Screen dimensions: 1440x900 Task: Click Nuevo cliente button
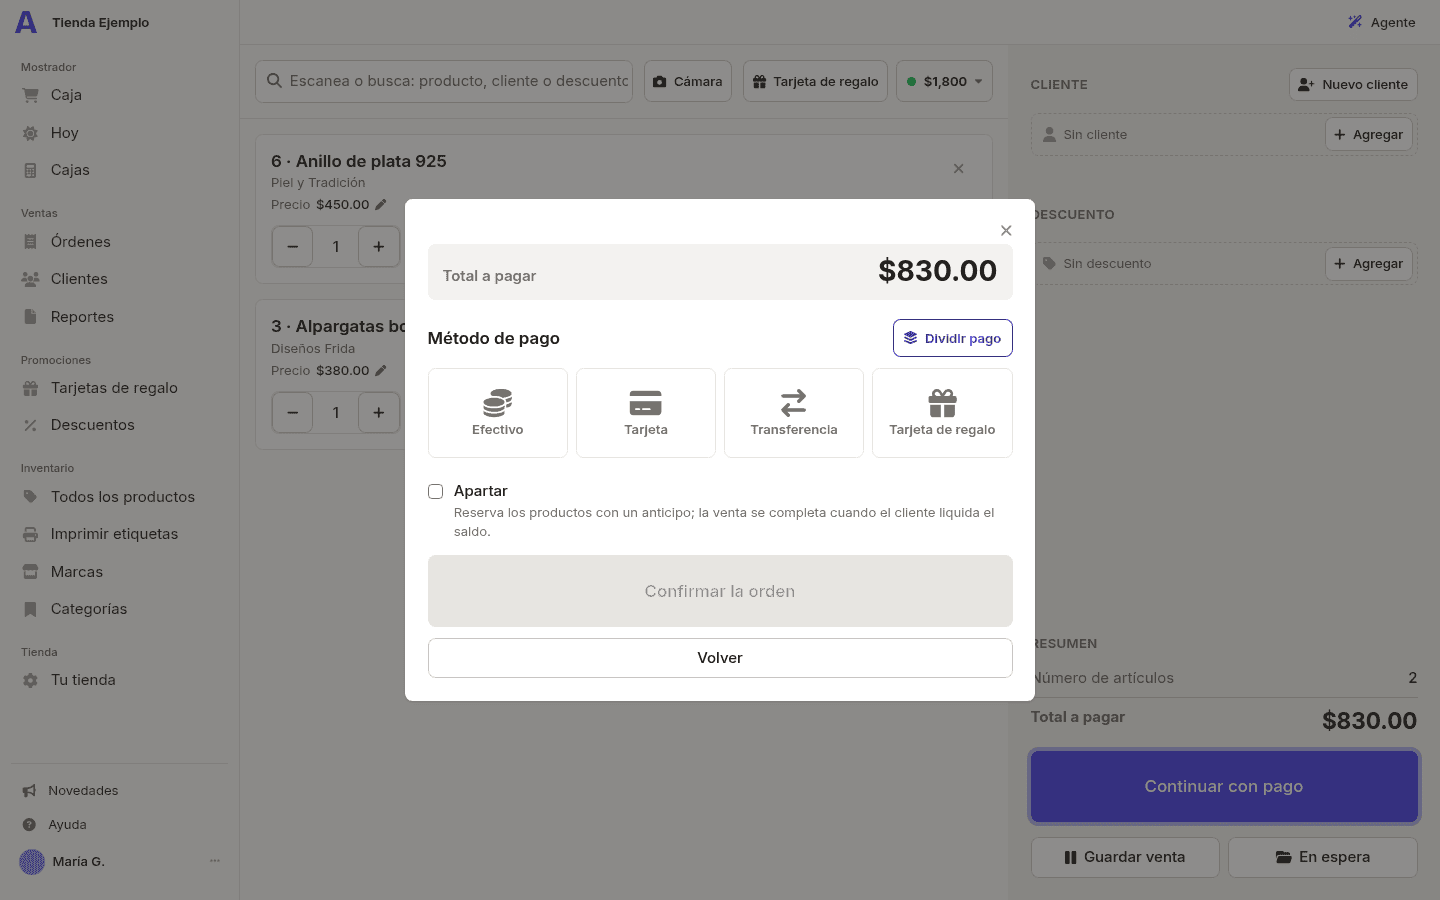click(1353, 85)
